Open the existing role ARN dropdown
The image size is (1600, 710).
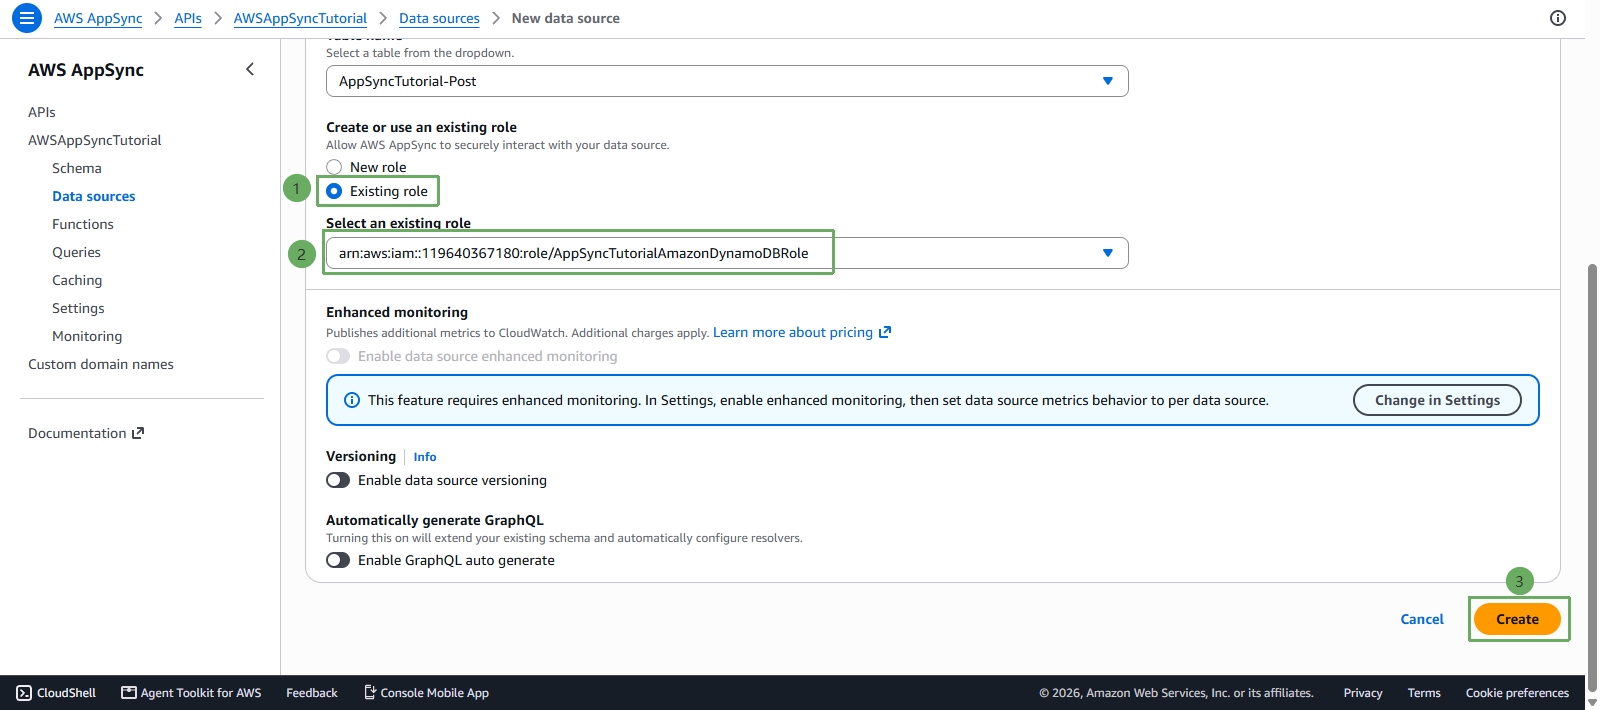[727, 253]
